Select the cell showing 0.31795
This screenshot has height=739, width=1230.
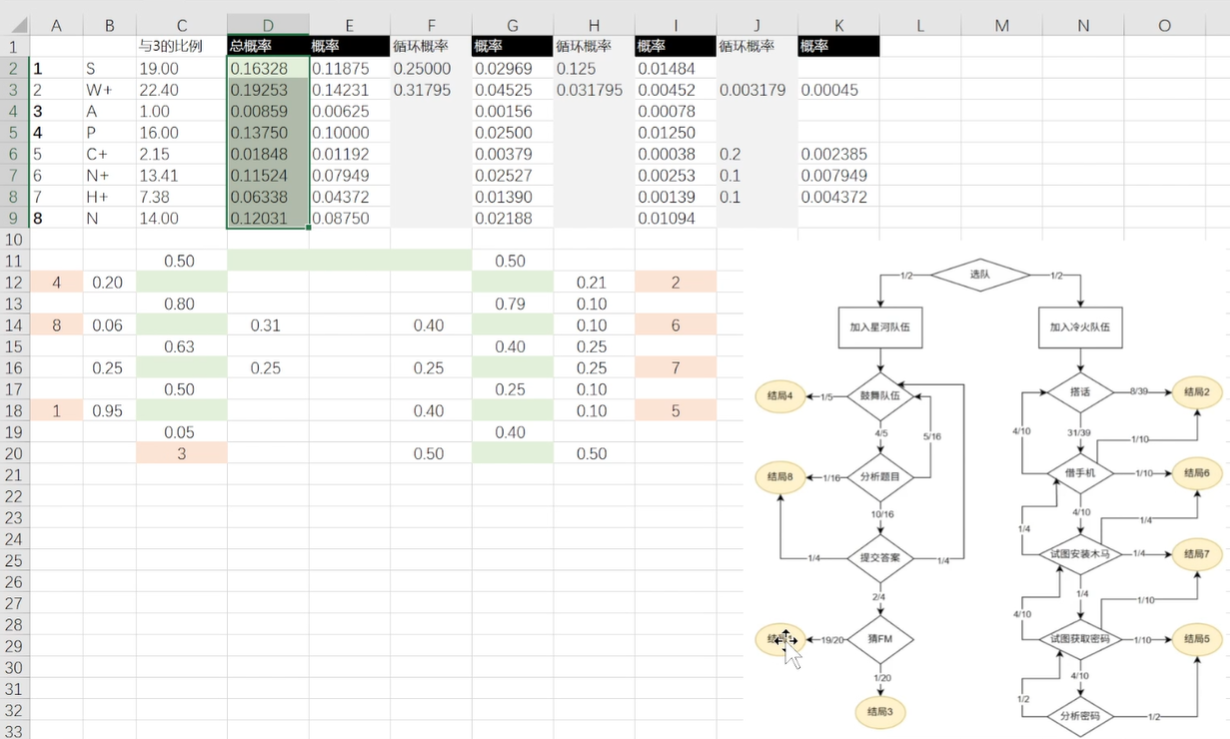(x=430, y=90)
